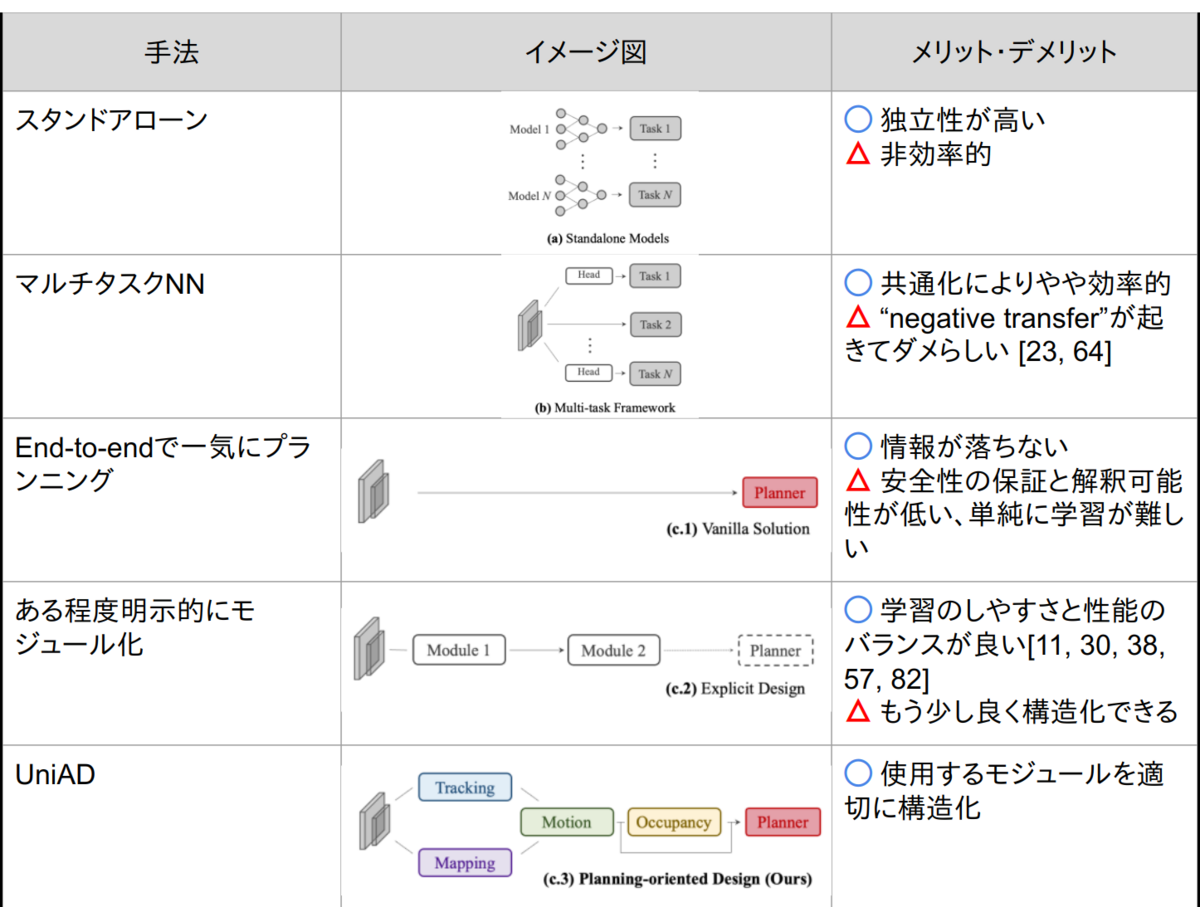Click the dashed Planner box in Explicit Design

tap(776, 650)
